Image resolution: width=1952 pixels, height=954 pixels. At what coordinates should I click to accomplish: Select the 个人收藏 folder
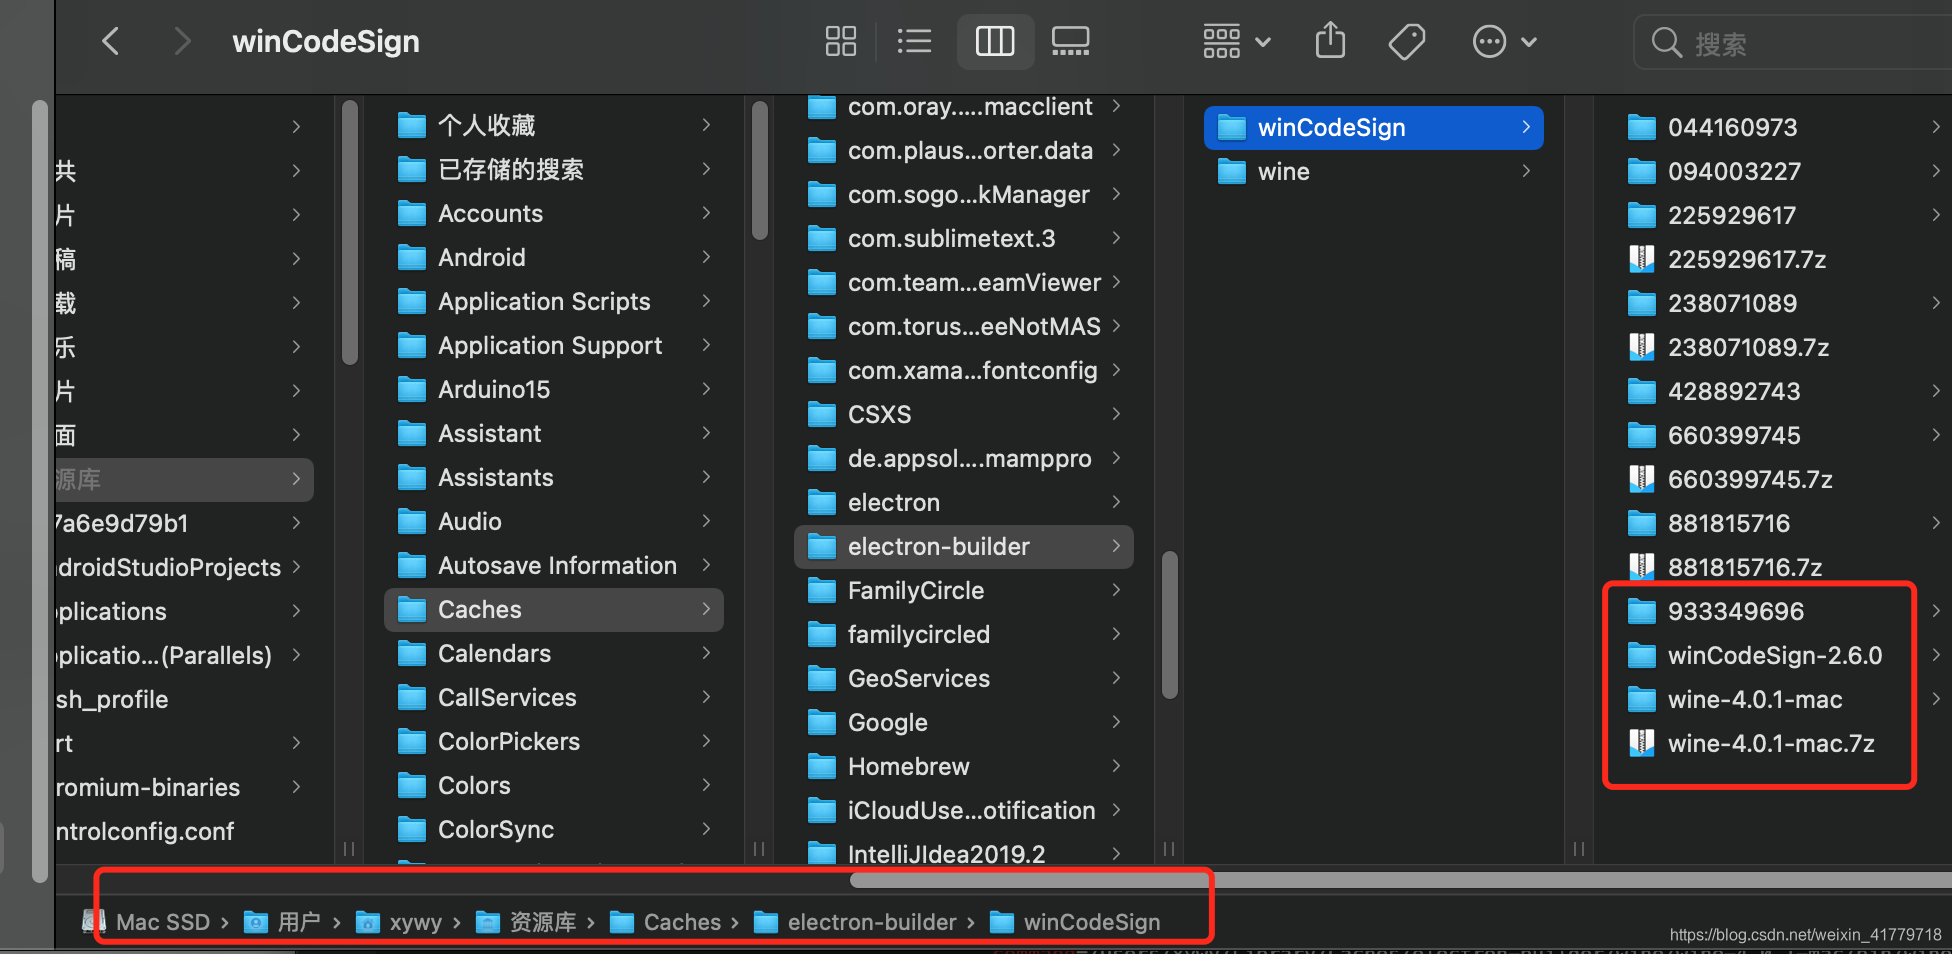click(x=554, y=125)
